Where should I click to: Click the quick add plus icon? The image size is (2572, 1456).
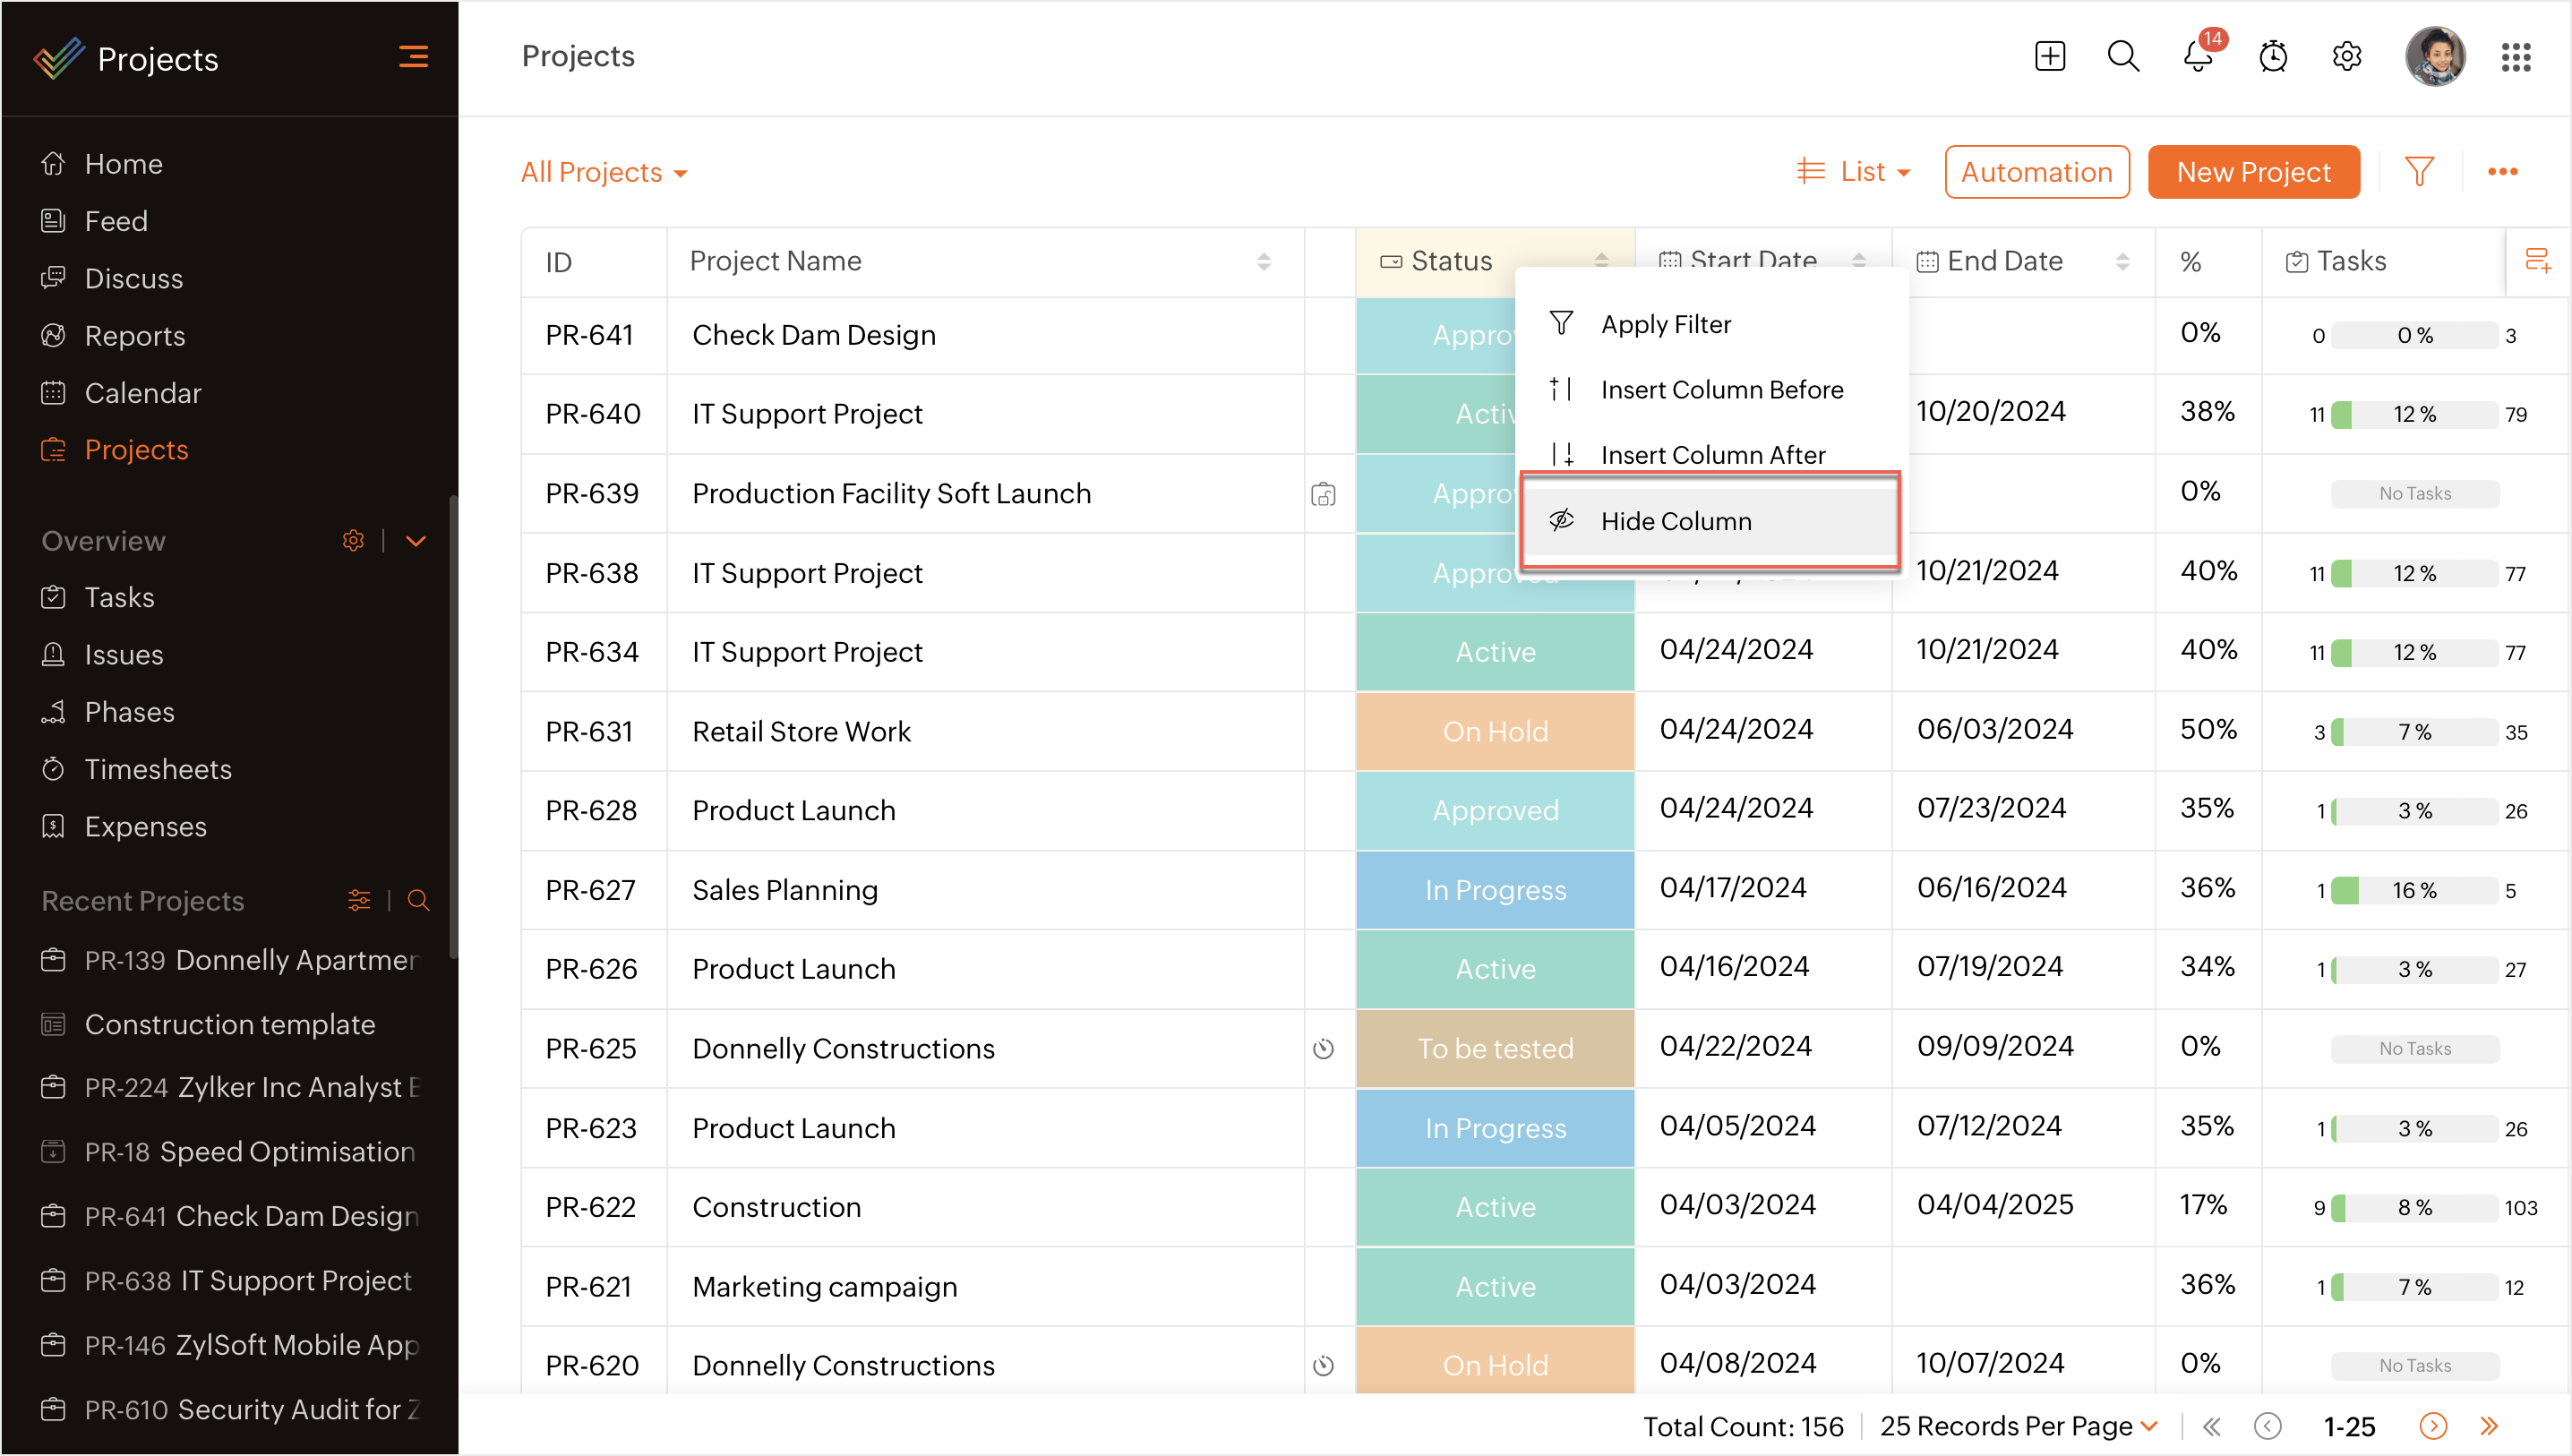(2049, 57)
